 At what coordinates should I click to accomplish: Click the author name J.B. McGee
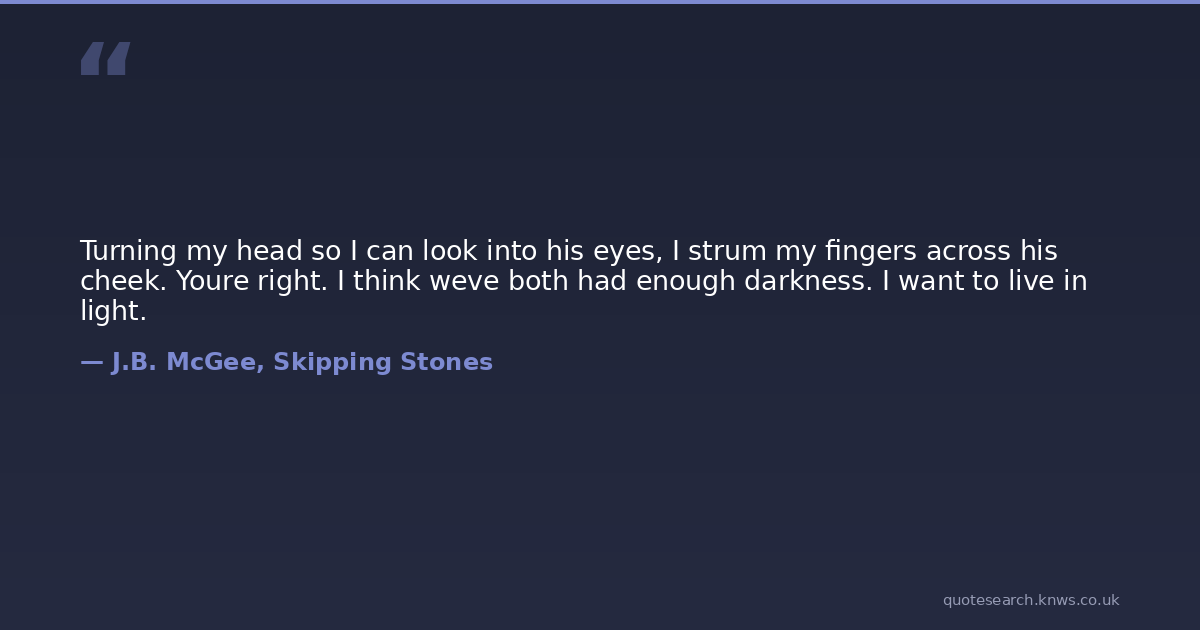187,363
